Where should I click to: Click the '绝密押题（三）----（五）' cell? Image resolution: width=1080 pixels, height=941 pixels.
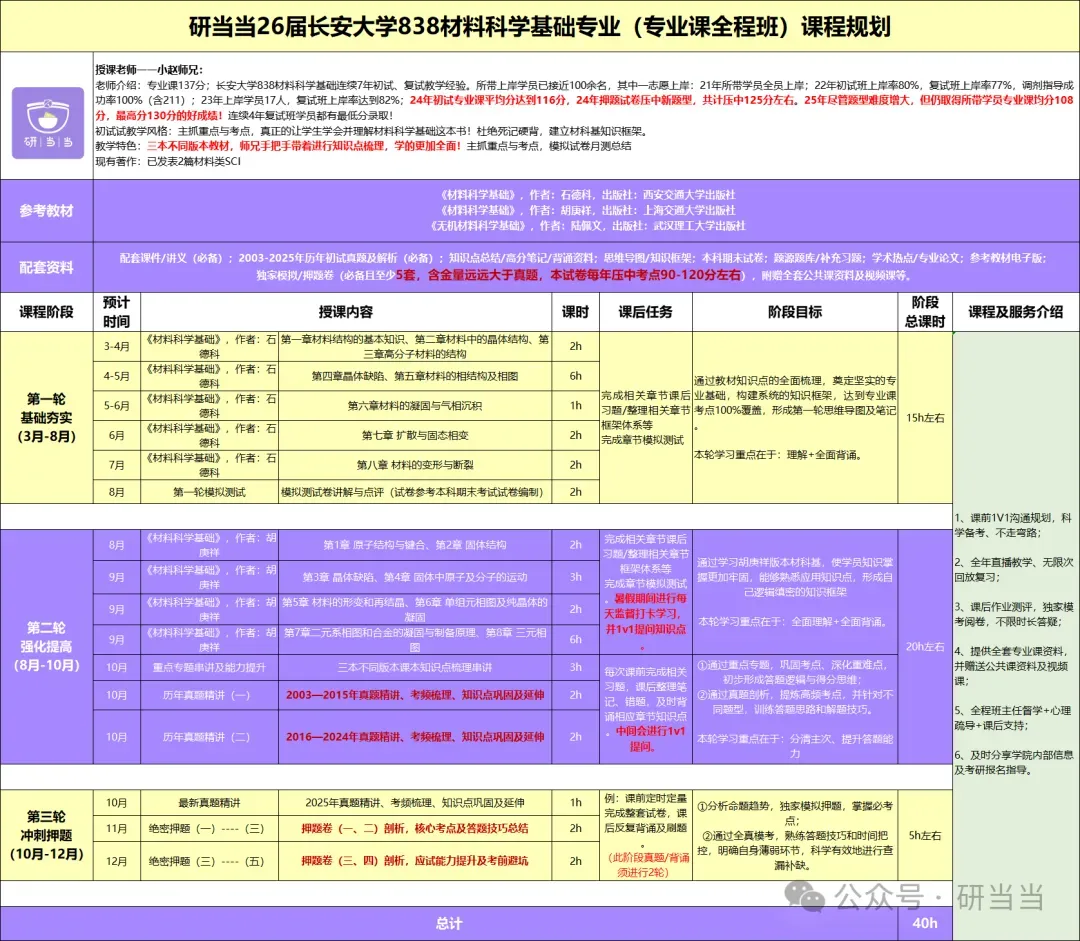click(x=209, y=861)
